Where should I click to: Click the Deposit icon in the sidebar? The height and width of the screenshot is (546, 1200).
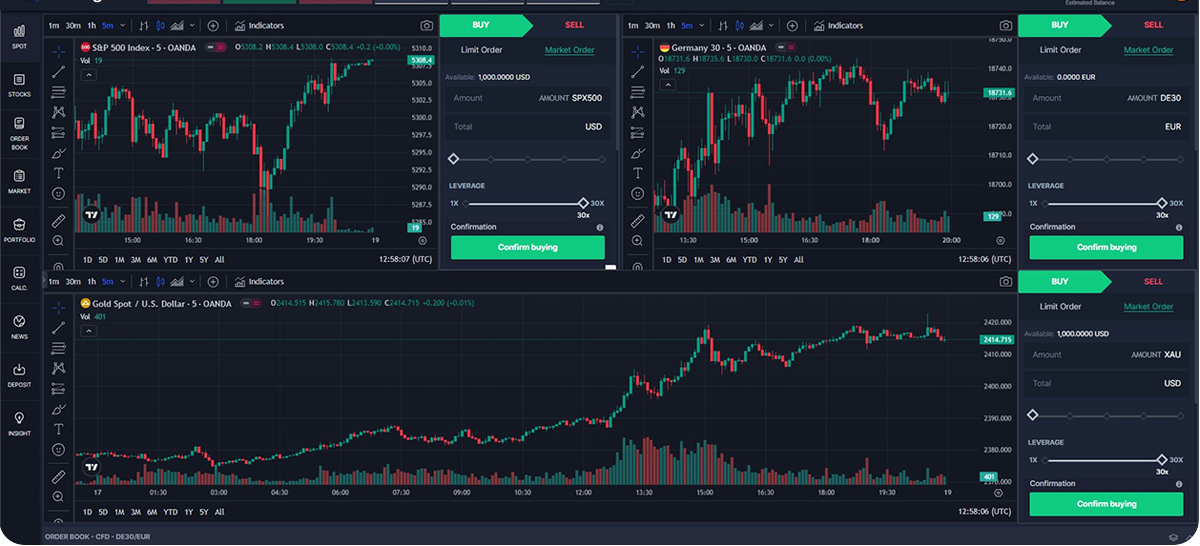point(20,374)
